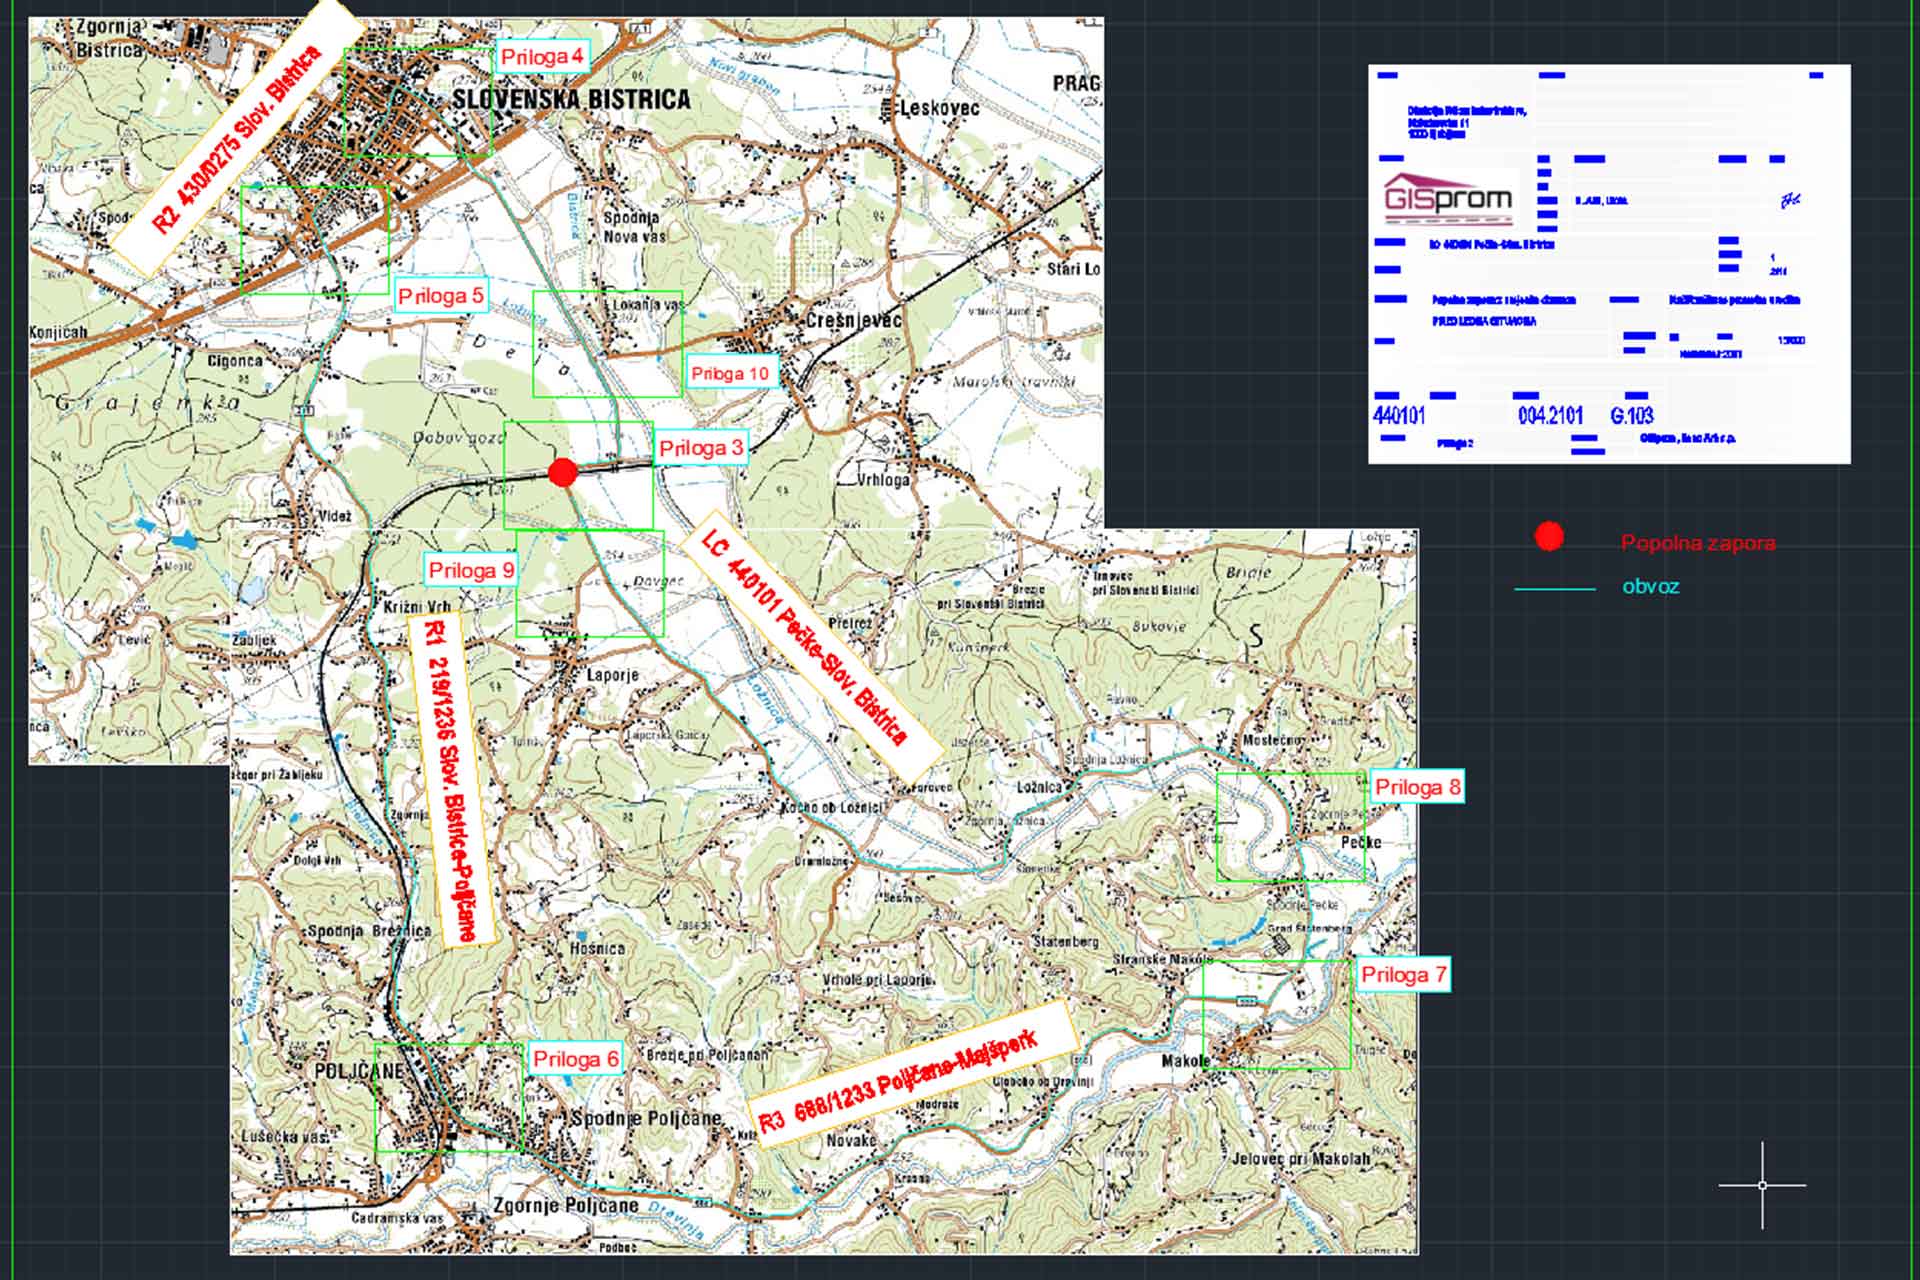Click the Cigonca place name
This screenshot has height=1280, width=1920.
point(235,361)
